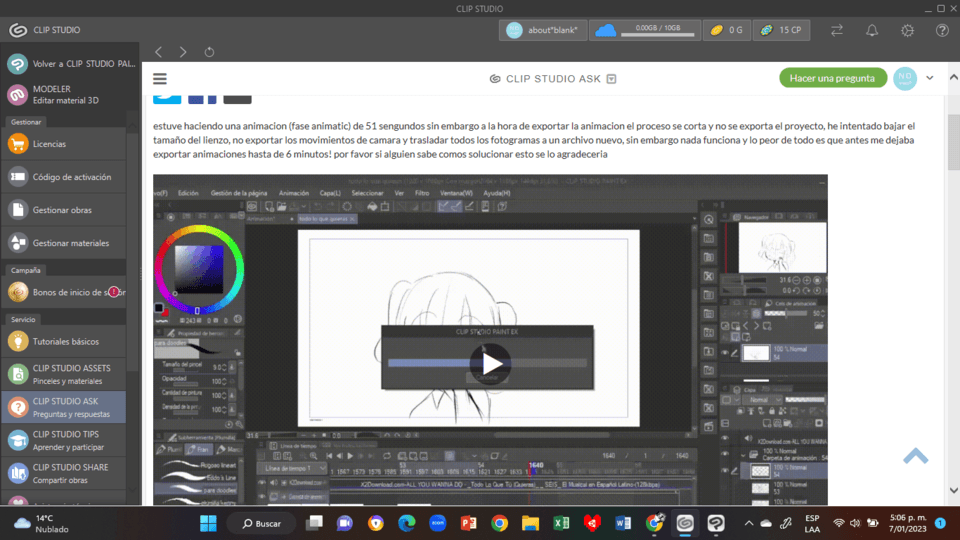Open Zoom from the taskbar
Screen dimensions: 960x540
tap(438, 523)
